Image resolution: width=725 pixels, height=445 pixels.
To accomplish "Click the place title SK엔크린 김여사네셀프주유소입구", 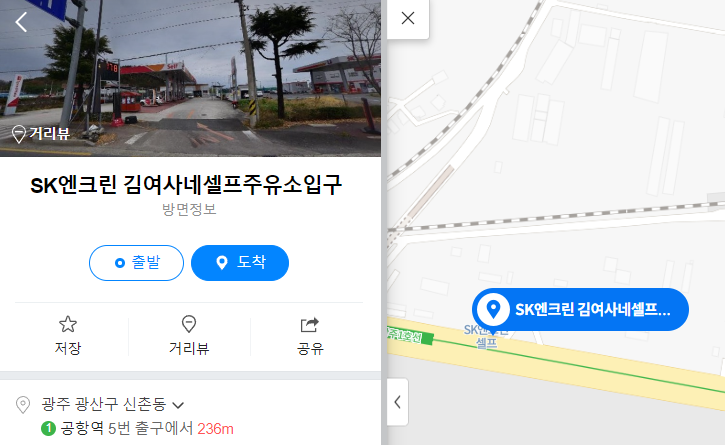I will [186, 185].
